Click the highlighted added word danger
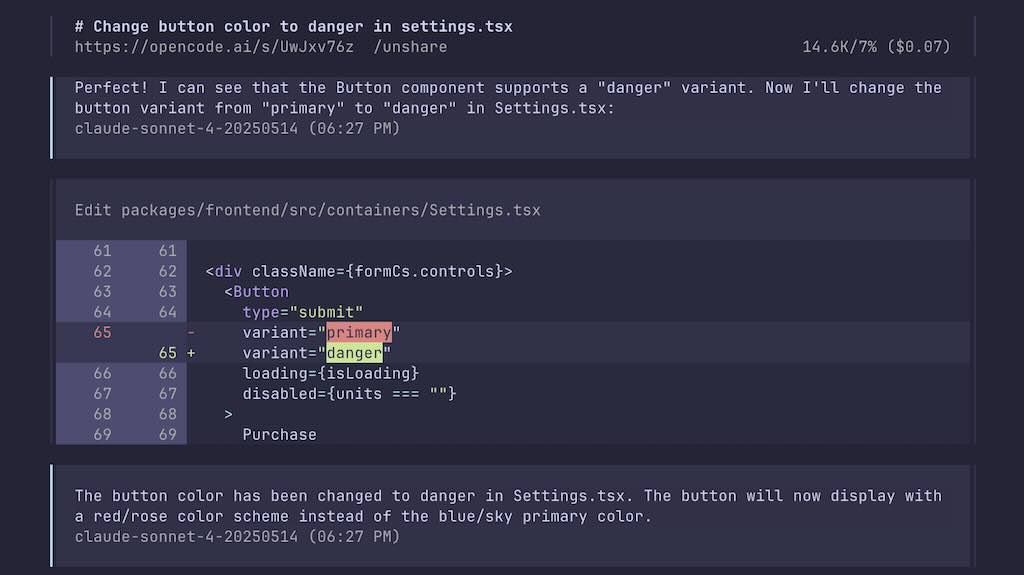Image resolution: width=1024 pixels, height=575 pixels. [x=354, y=353]
